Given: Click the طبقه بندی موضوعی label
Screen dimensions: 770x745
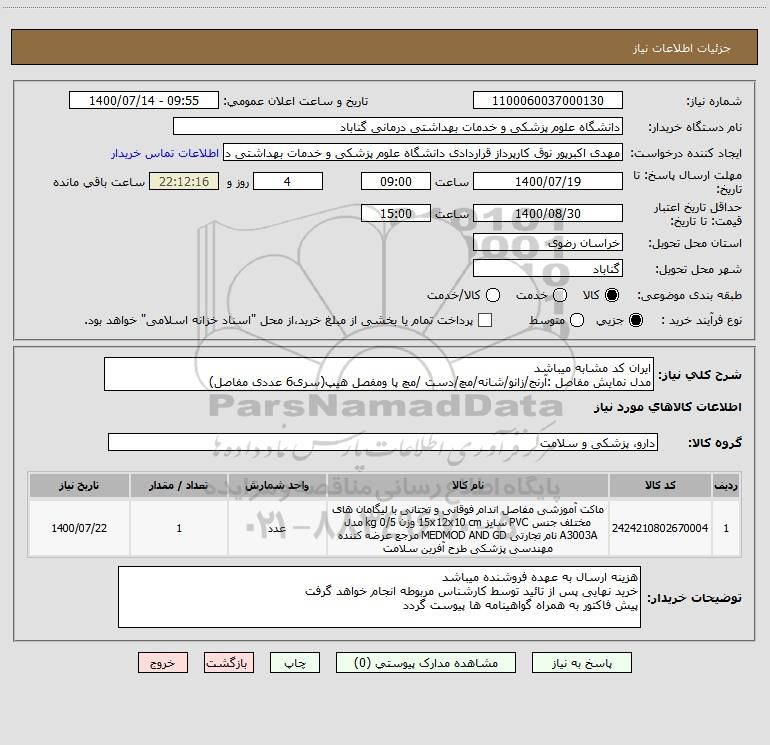Looking at the screenshot, I should pos(689,296).
